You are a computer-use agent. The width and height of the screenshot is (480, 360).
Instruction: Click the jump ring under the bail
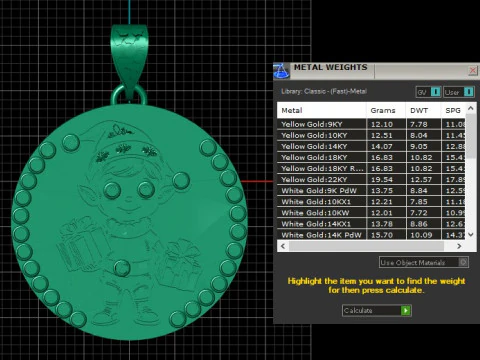129,95
